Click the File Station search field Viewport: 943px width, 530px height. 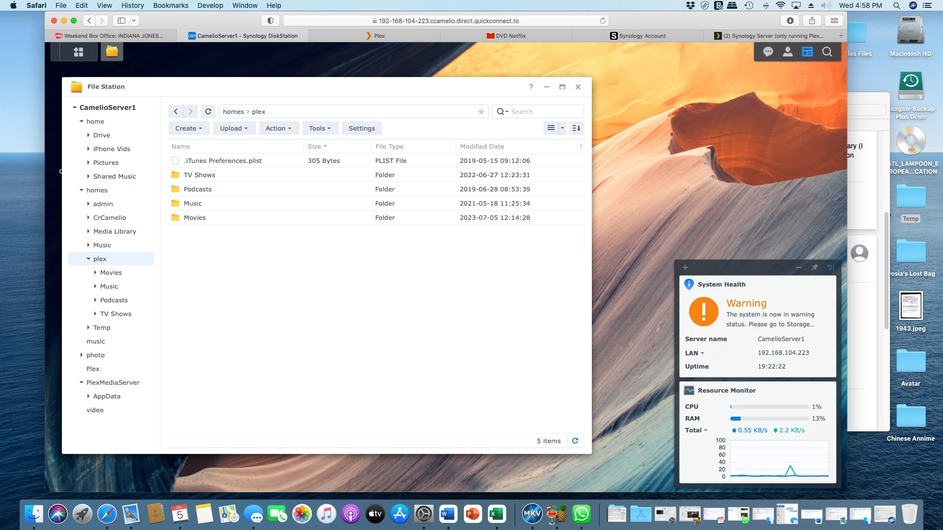(538, 111)
